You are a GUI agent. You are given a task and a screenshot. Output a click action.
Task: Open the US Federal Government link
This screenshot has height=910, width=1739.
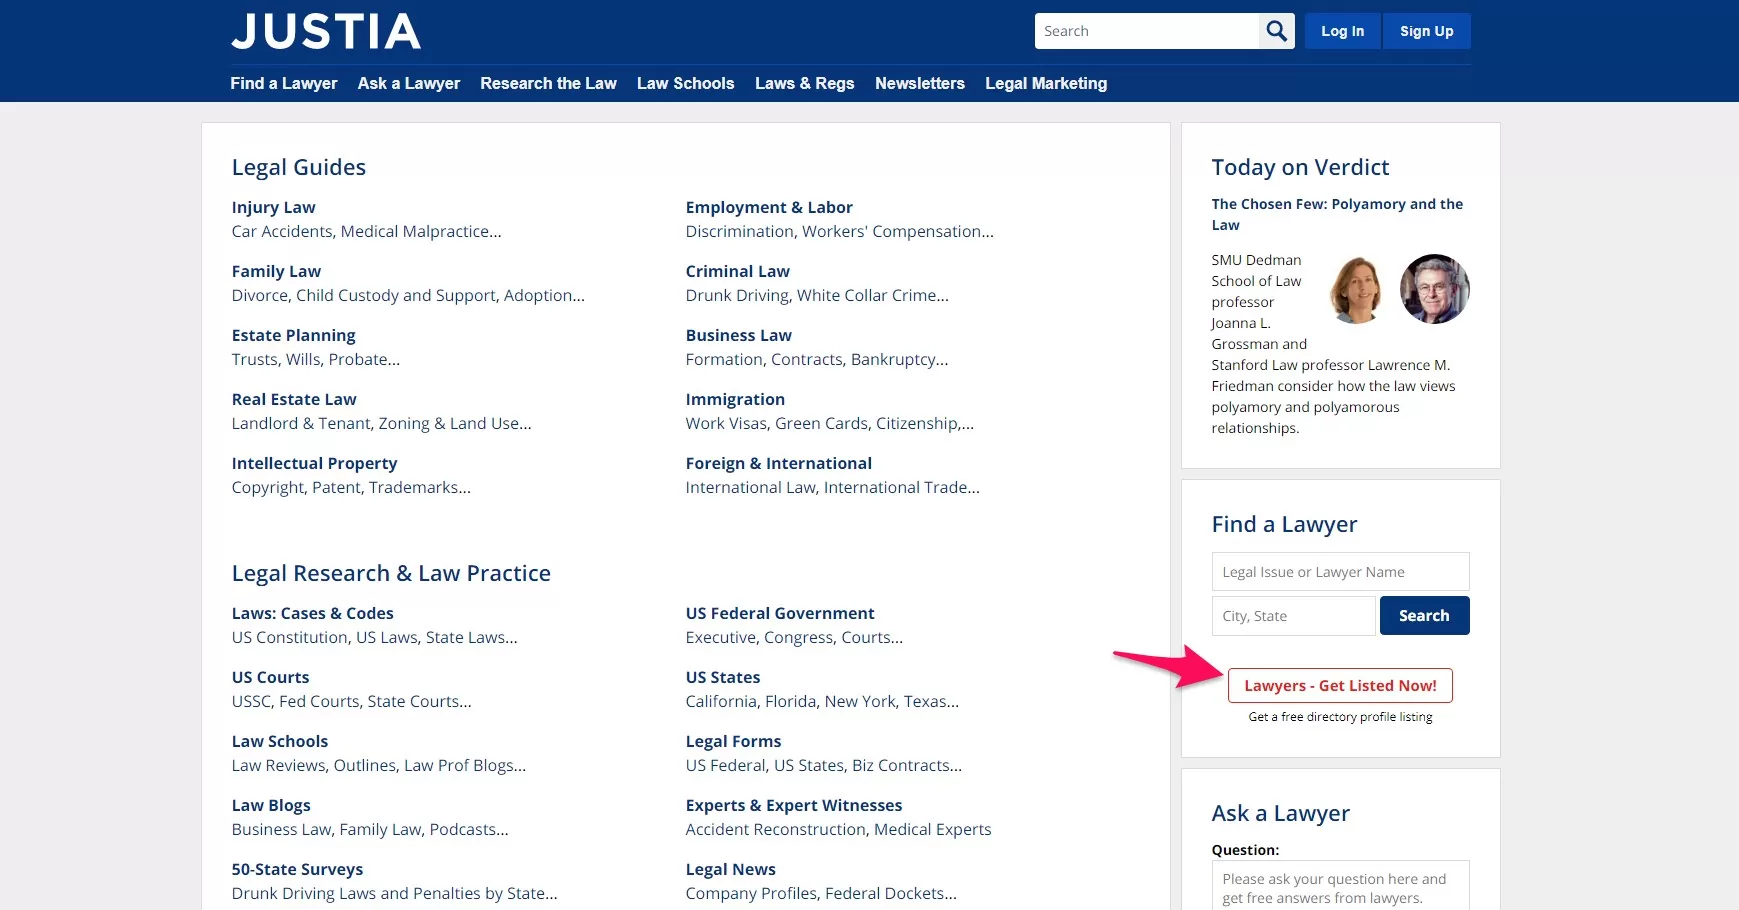(780, 613)
